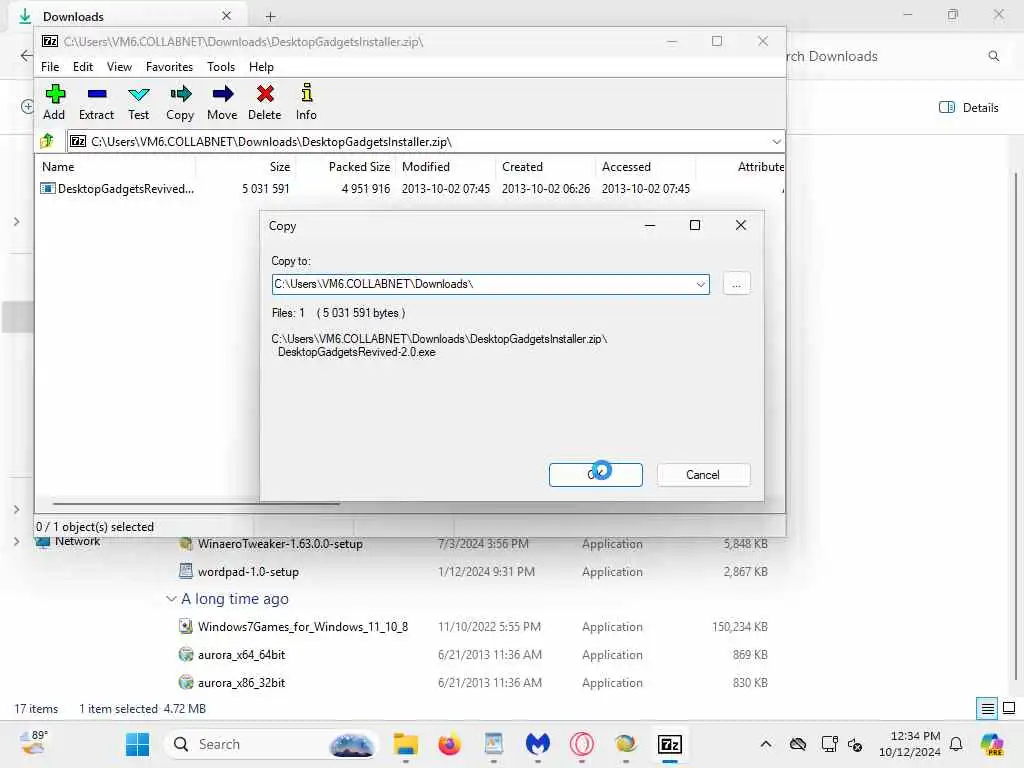Select wordpad-1.0-setup file in Explorer
1024x768 pixels.
[248, 571]
